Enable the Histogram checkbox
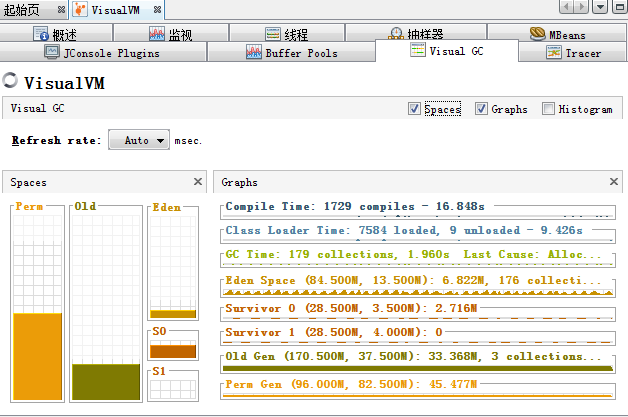628x417 pixels. [548, 109]
